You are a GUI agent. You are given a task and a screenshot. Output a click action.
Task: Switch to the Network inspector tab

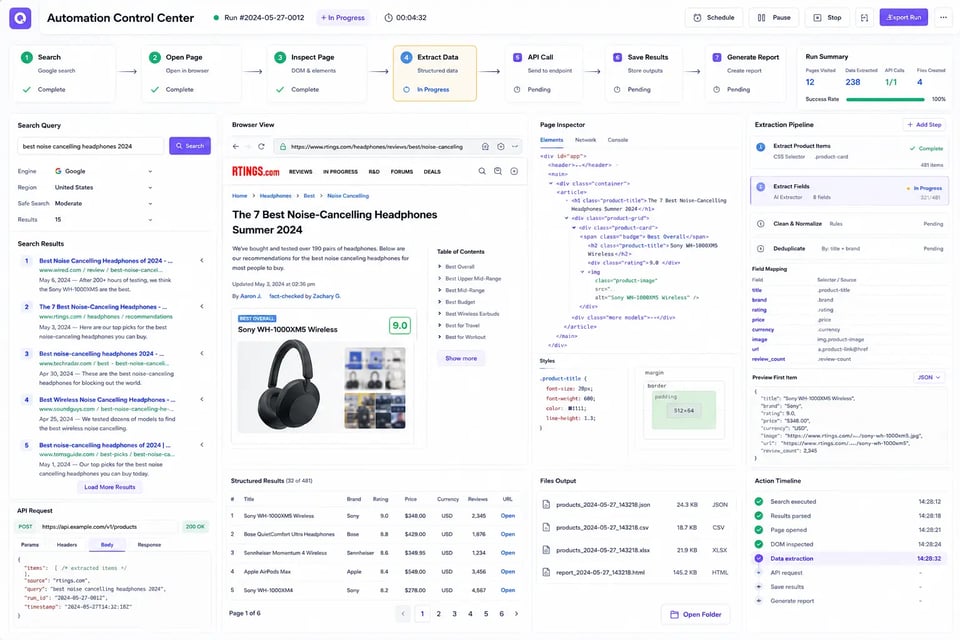point(585,140)
